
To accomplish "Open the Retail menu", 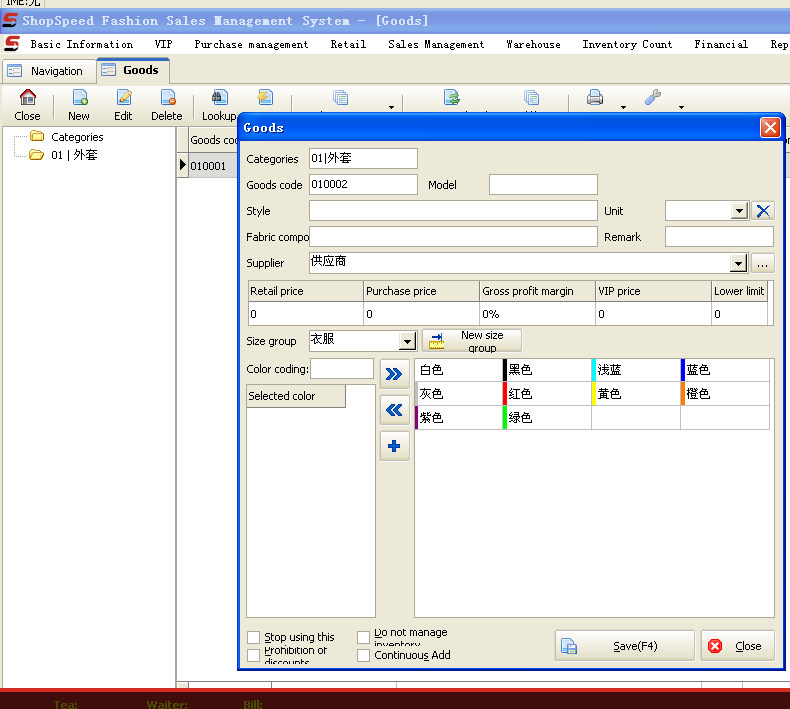I will click(x=348, y=44).
